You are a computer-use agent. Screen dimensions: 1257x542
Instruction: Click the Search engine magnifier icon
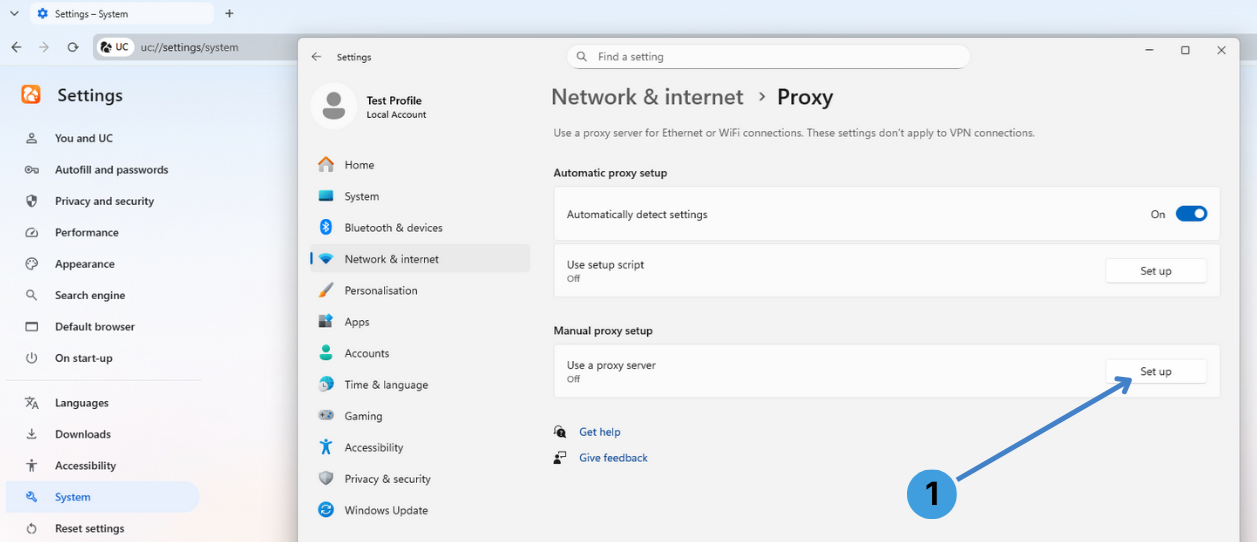coord(32,295)
